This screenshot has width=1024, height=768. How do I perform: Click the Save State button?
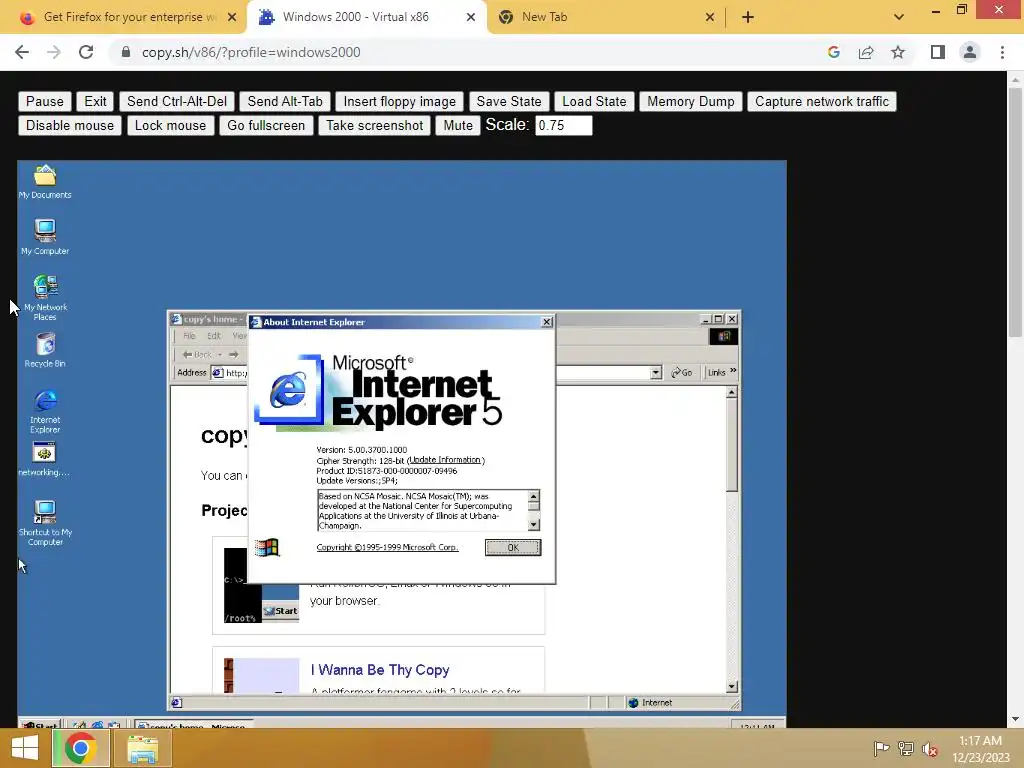click(509, 101)
